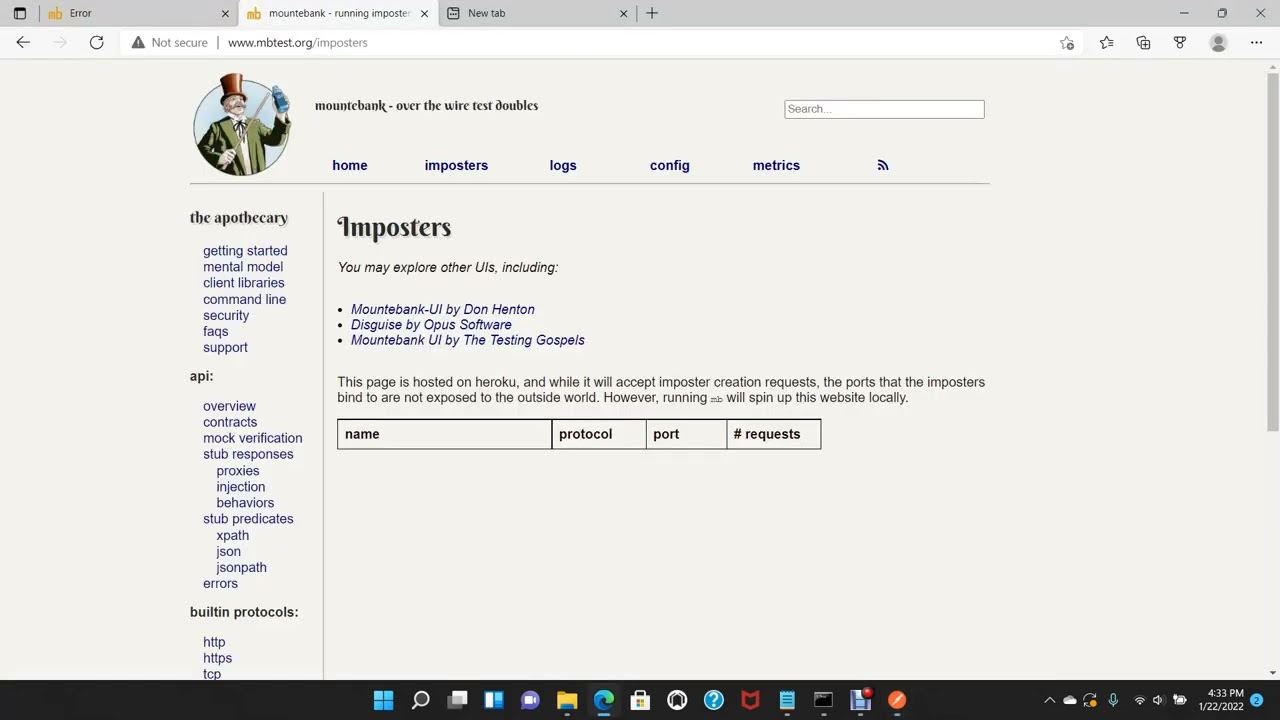The height and width of the screenshot is (720, 1280).
Task: Switch to the New tab tab
Action: [x=538, y=13]
